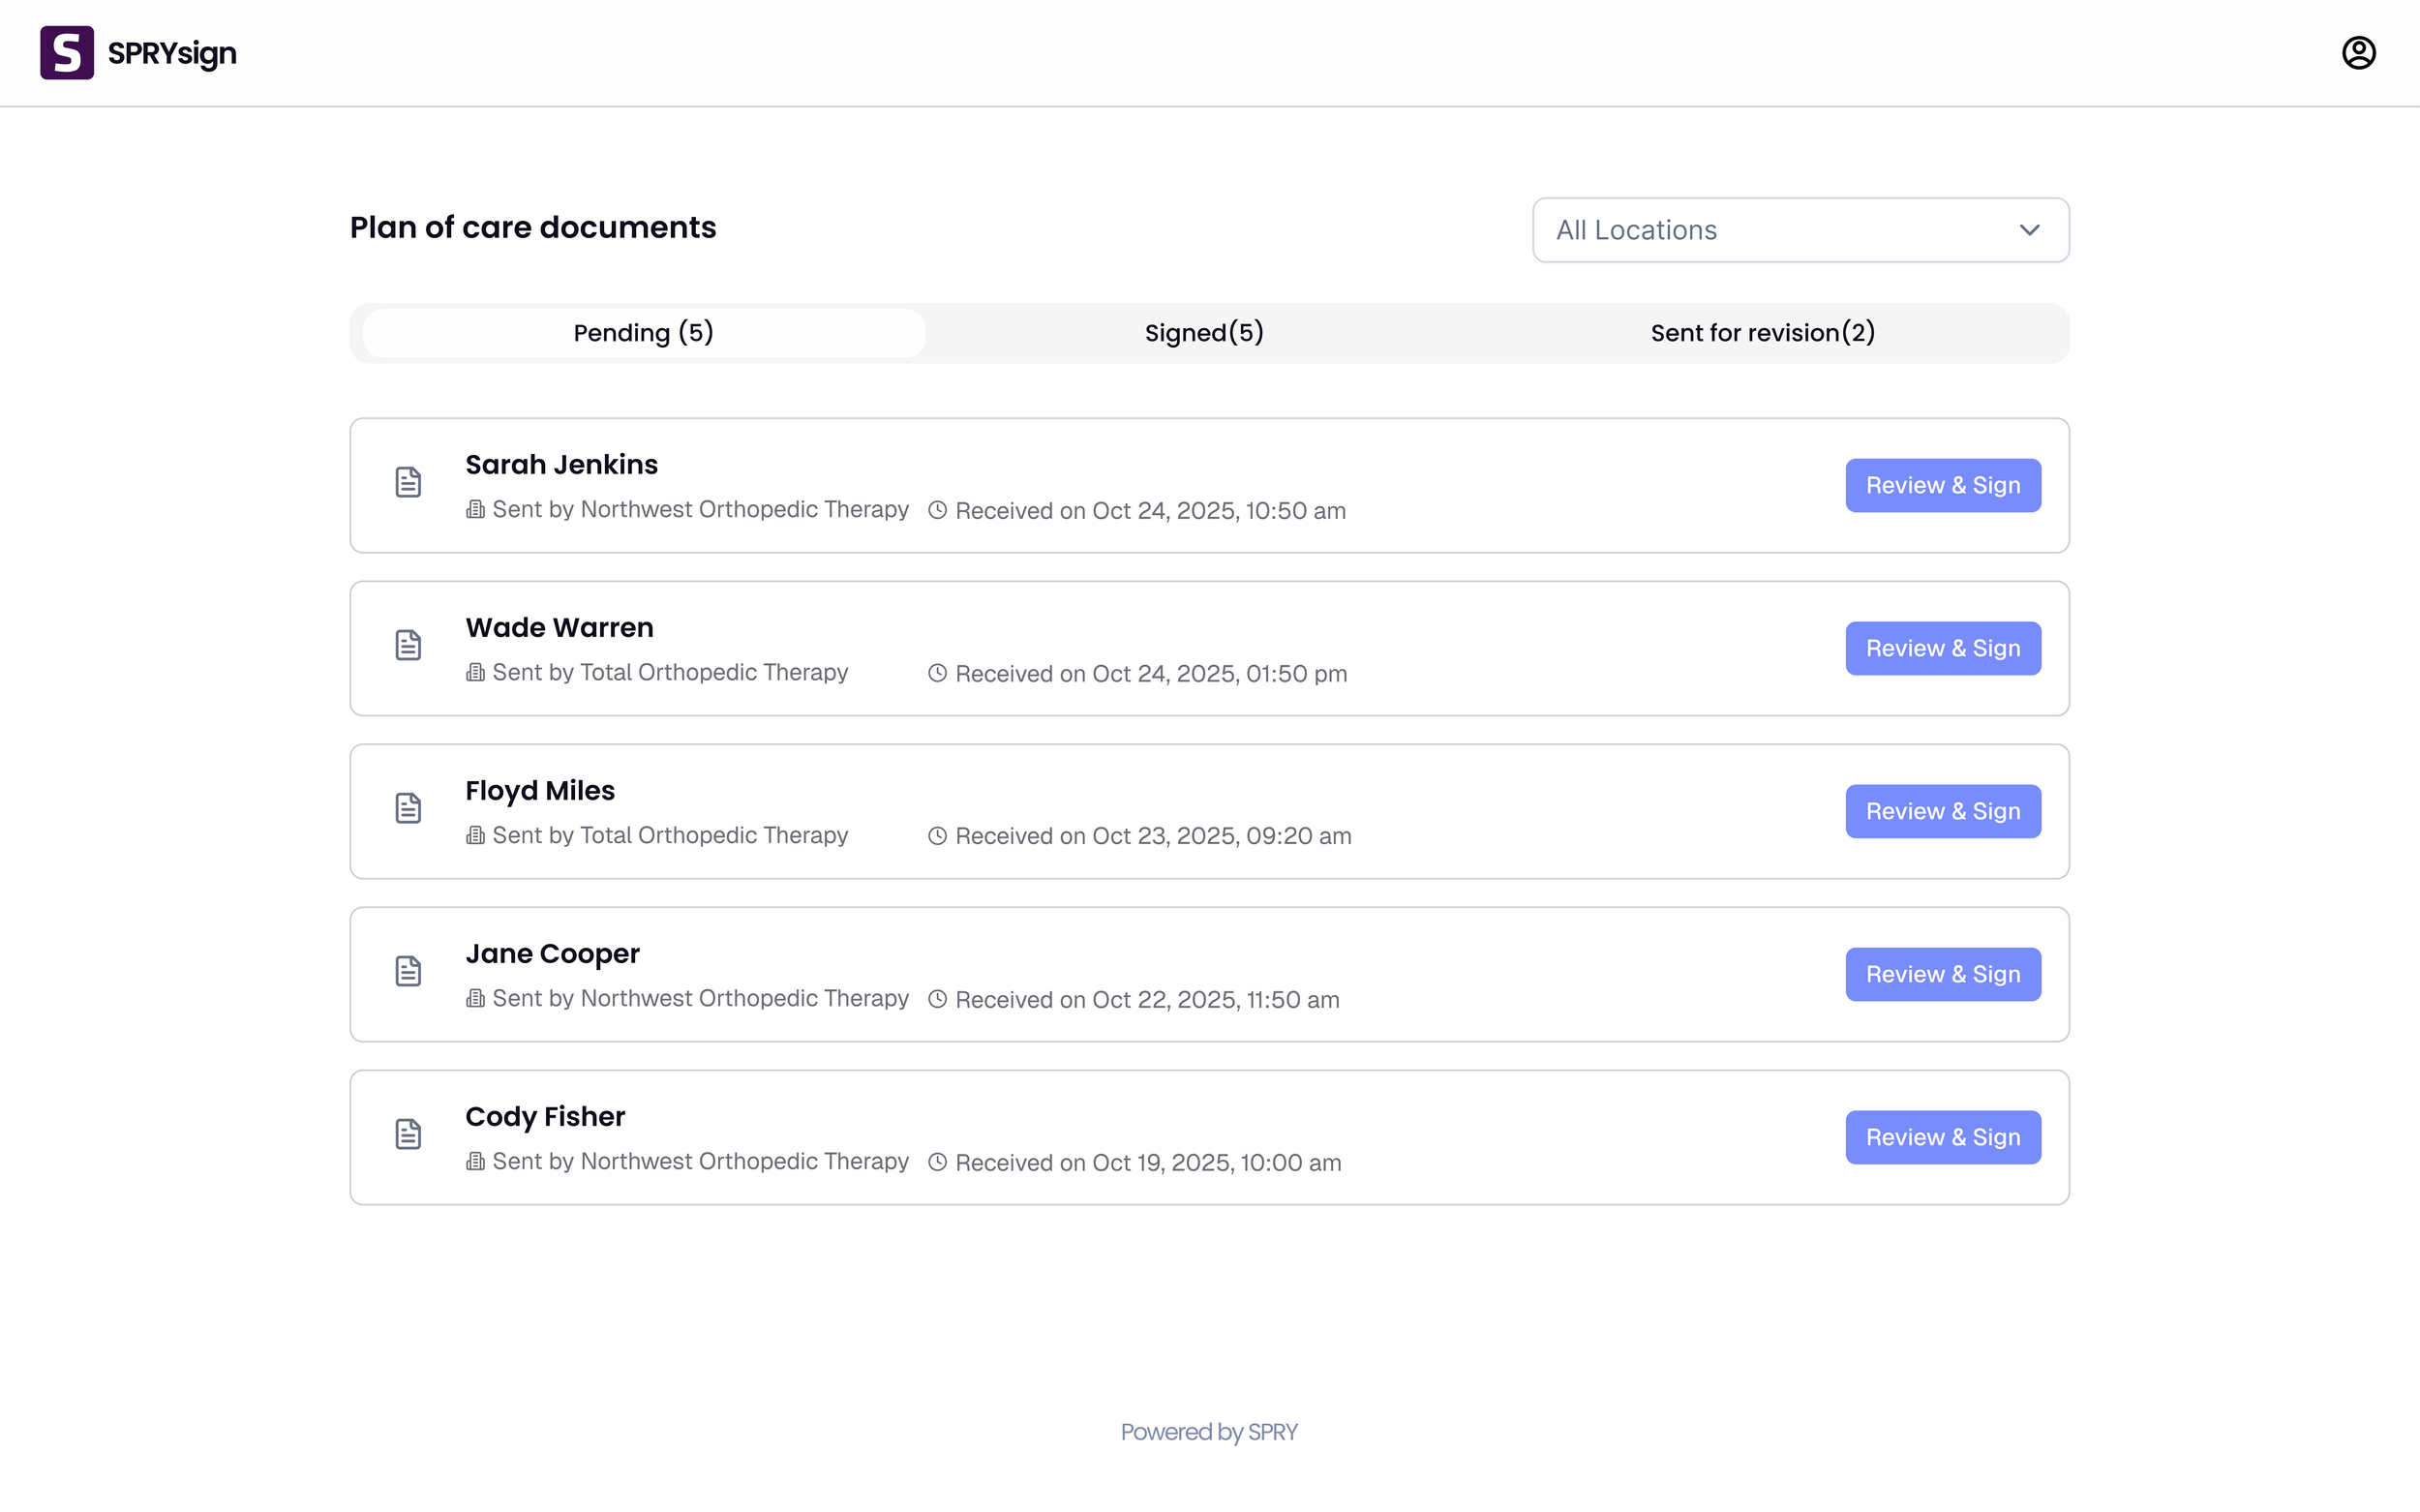Select patient name Floyd Miles
This screenshot has width=2420, height=1512.
(x=540, y=791)
